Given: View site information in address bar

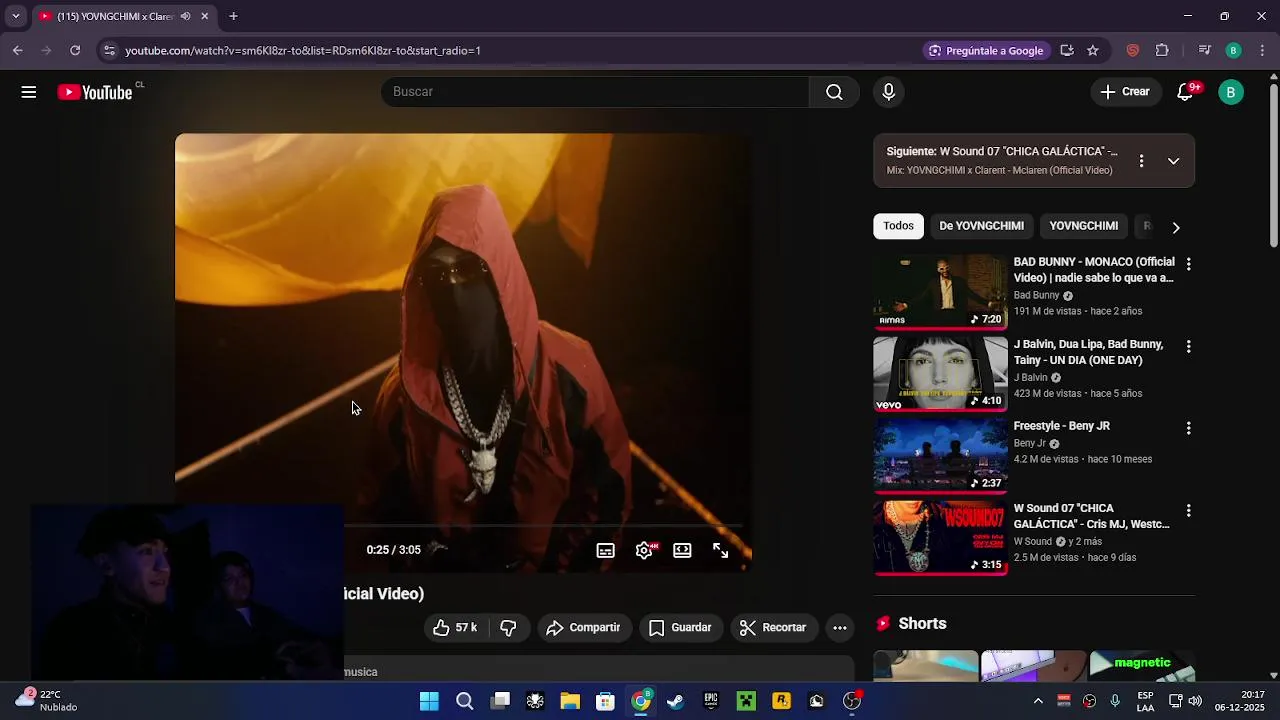Looking at the screenshot, I should coord(109,50).
